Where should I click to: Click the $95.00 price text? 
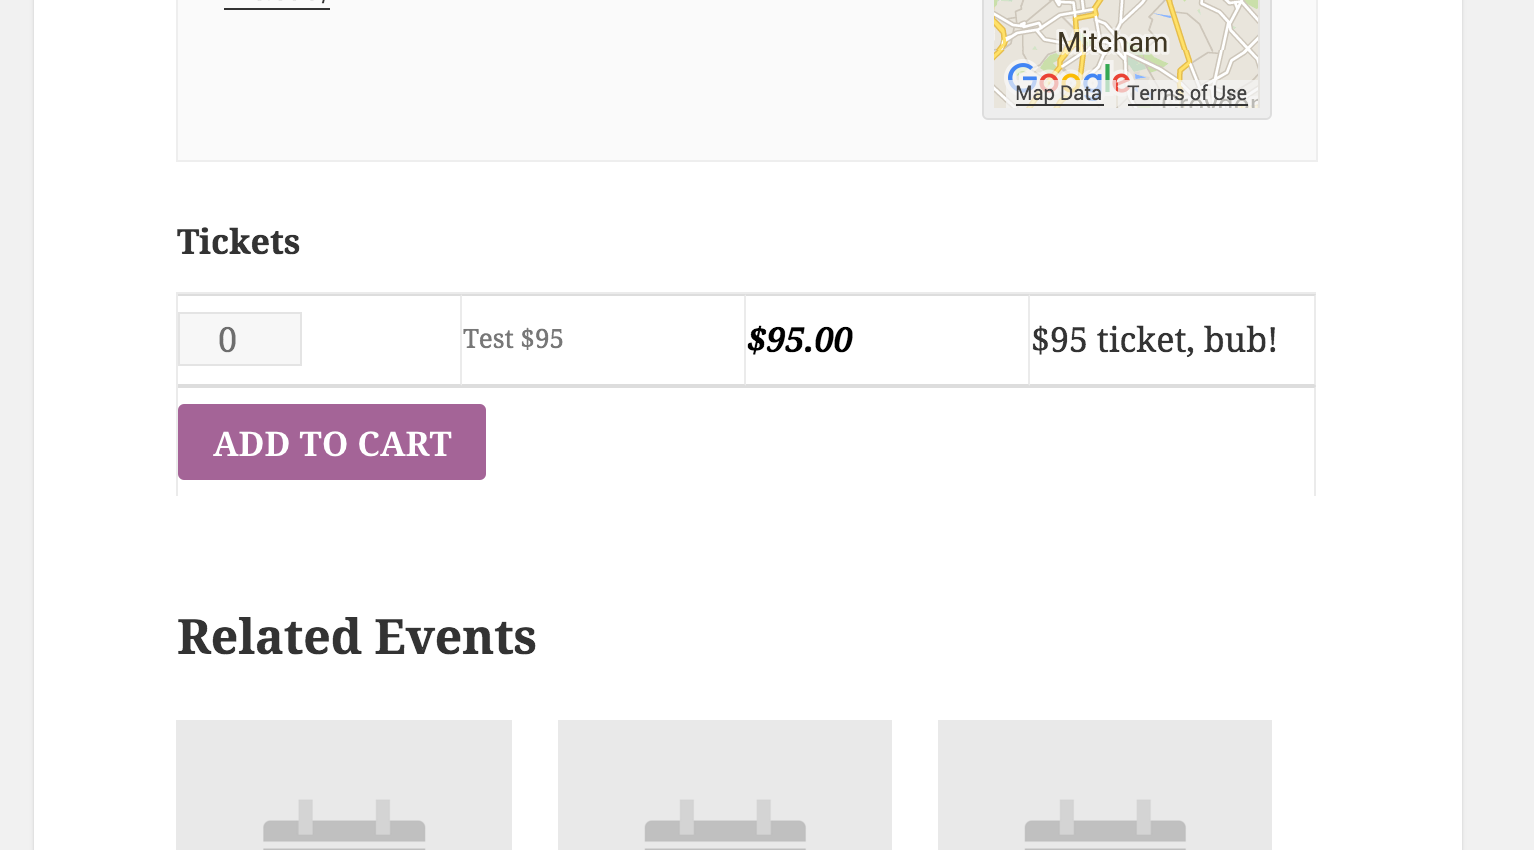800,340
